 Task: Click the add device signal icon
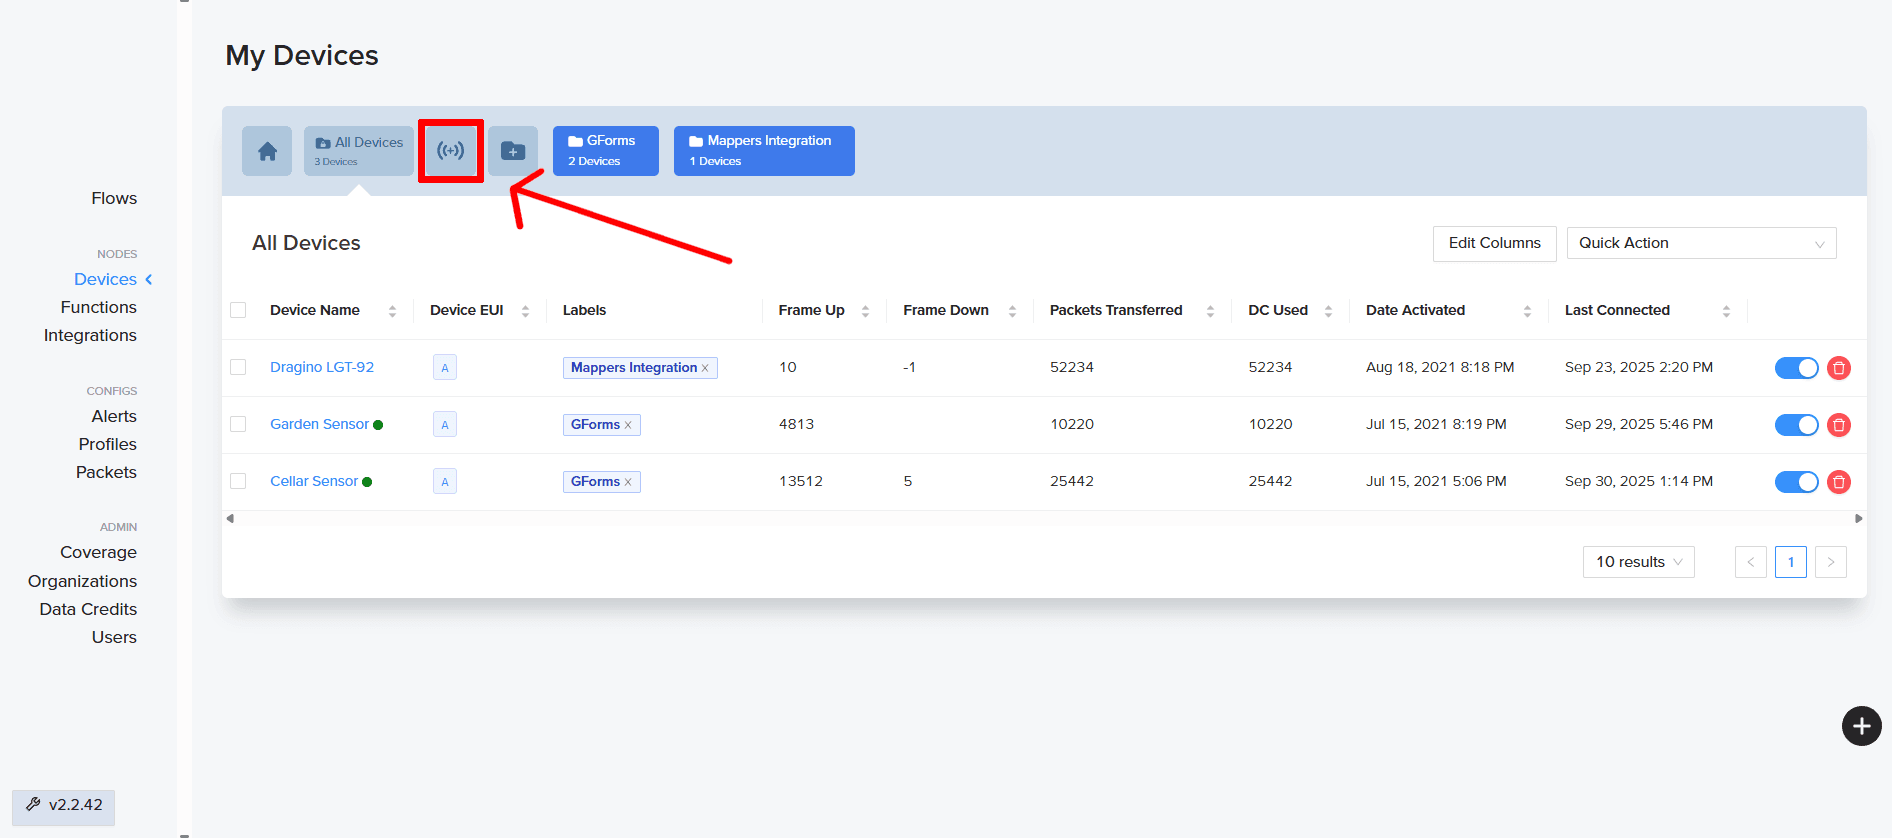pyautogui.click(x=451, y=151)
